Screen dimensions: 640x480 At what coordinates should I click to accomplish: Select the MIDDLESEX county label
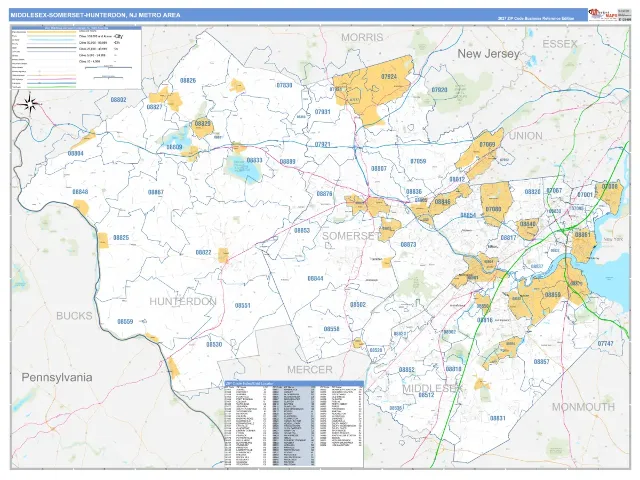tap(433, 389)
